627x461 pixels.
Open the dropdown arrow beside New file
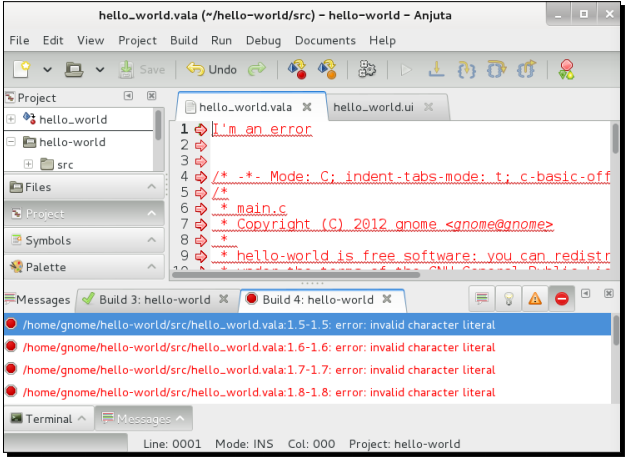tap(47, 69)
